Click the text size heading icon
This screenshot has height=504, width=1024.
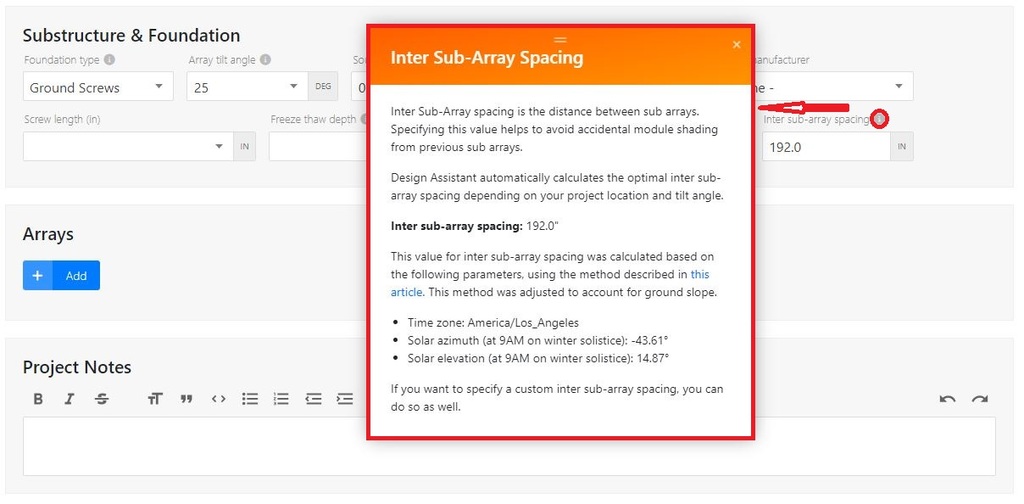tap(154, 399)
